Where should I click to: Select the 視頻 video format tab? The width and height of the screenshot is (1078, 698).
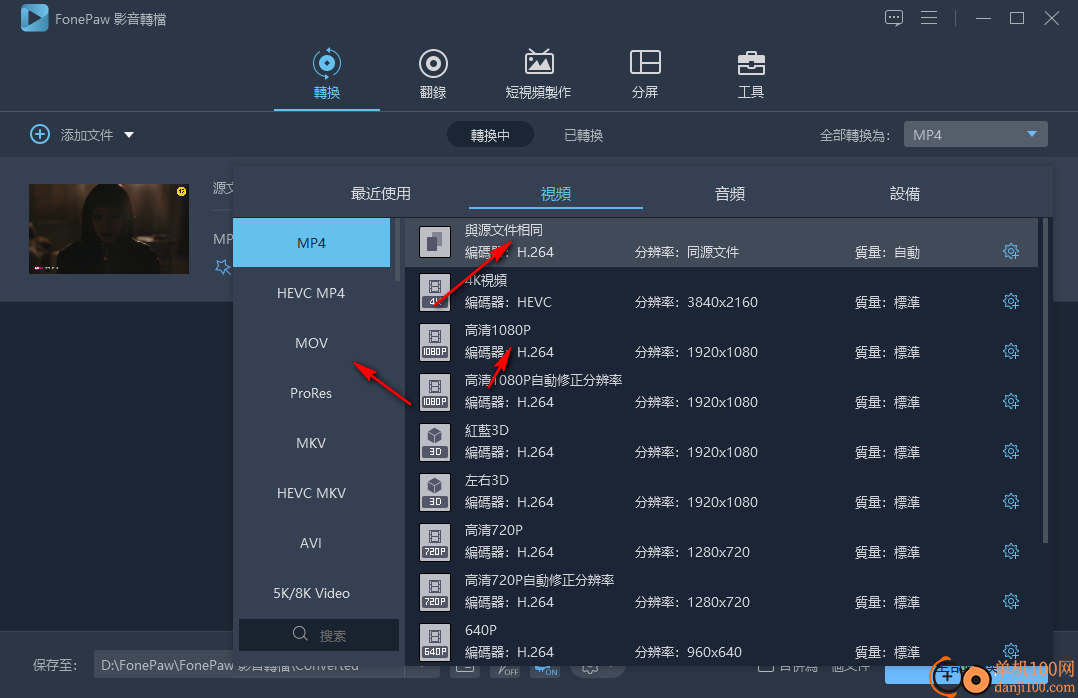556,194
